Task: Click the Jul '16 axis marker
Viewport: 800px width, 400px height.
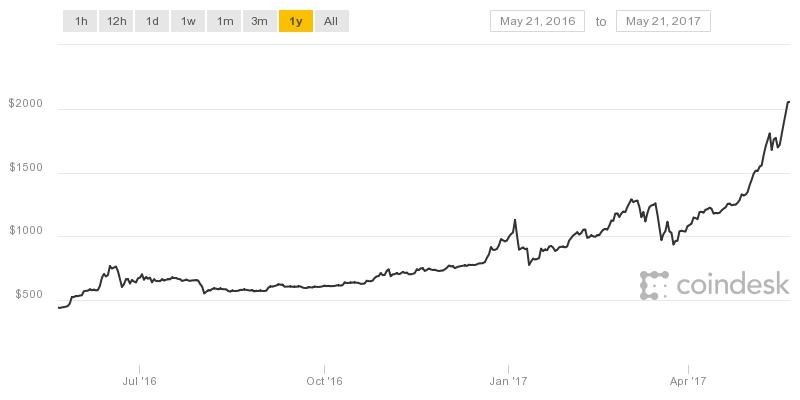Action: tap(139, 380)
